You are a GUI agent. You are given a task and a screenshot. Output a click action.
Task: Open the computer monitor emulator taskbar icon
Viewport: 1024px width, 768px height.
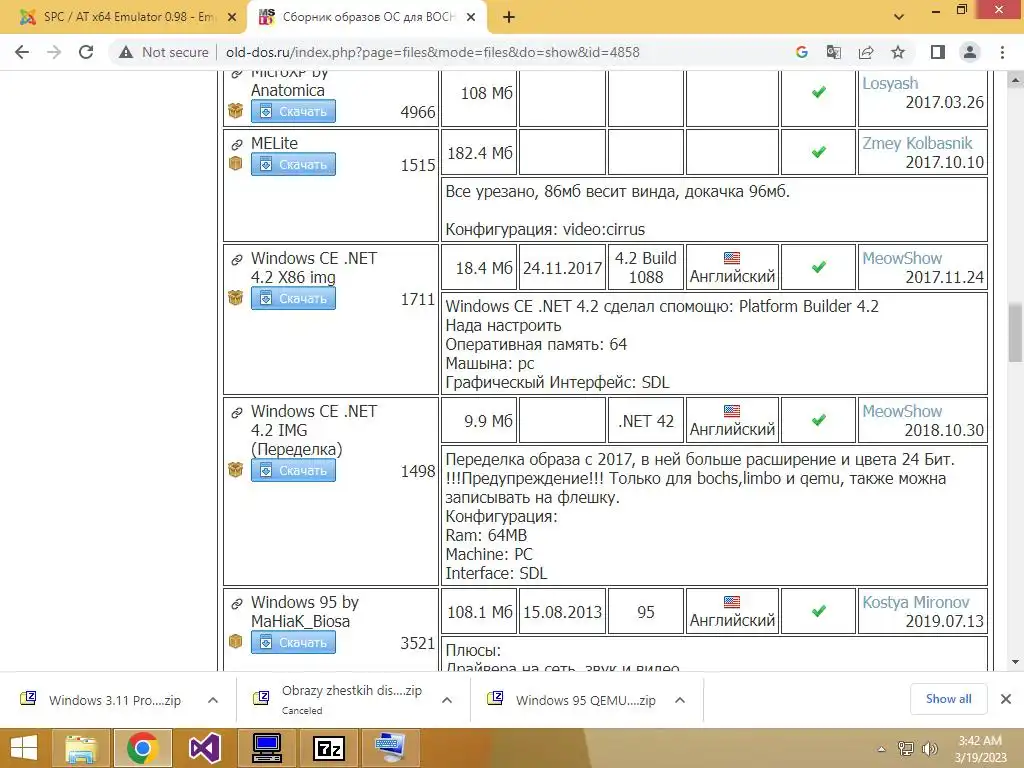click(x=267, y=748)
